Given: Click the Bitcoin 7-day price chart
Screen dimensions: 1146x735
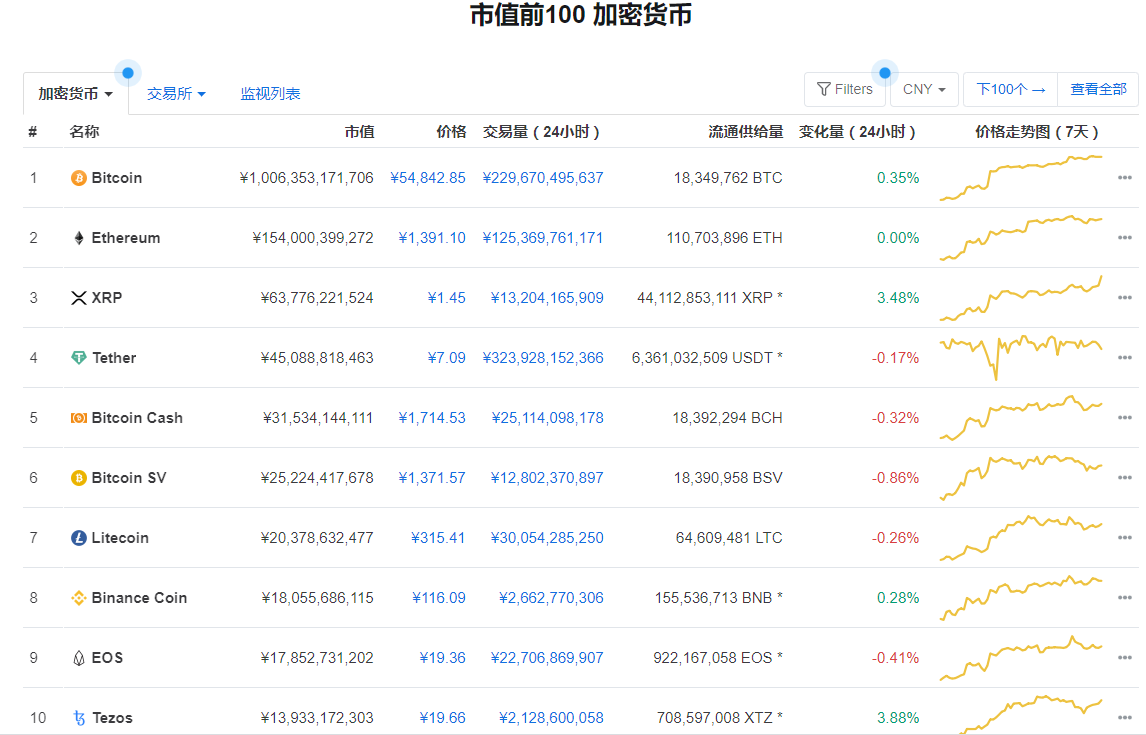Looking at the screenshot, I should tap(1021, 178).
